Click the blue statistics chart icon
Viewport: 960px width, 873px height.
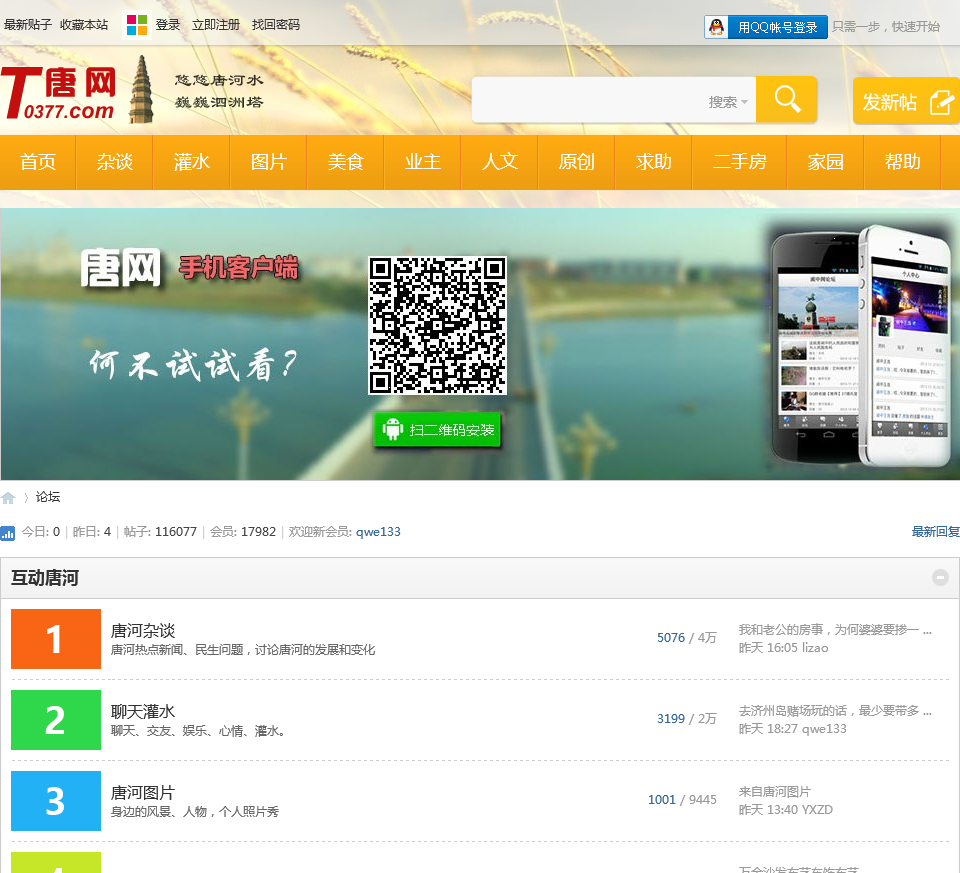(7, 533)
